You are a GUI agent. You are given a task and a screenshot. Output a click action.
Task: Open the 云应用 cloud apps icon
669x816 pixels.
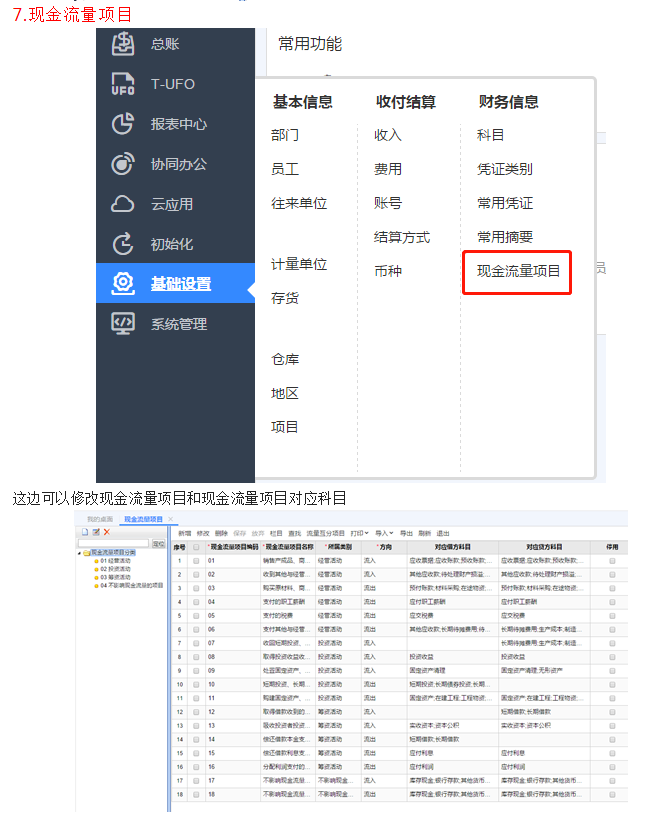[123, 204]
